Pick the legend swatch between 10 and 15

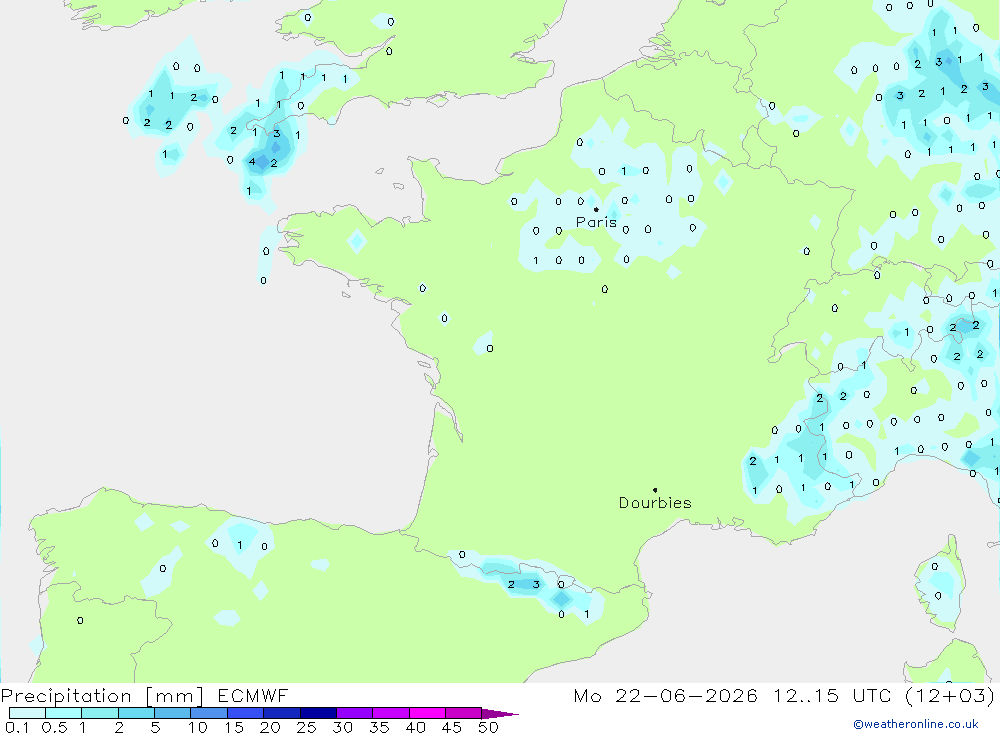209,713
